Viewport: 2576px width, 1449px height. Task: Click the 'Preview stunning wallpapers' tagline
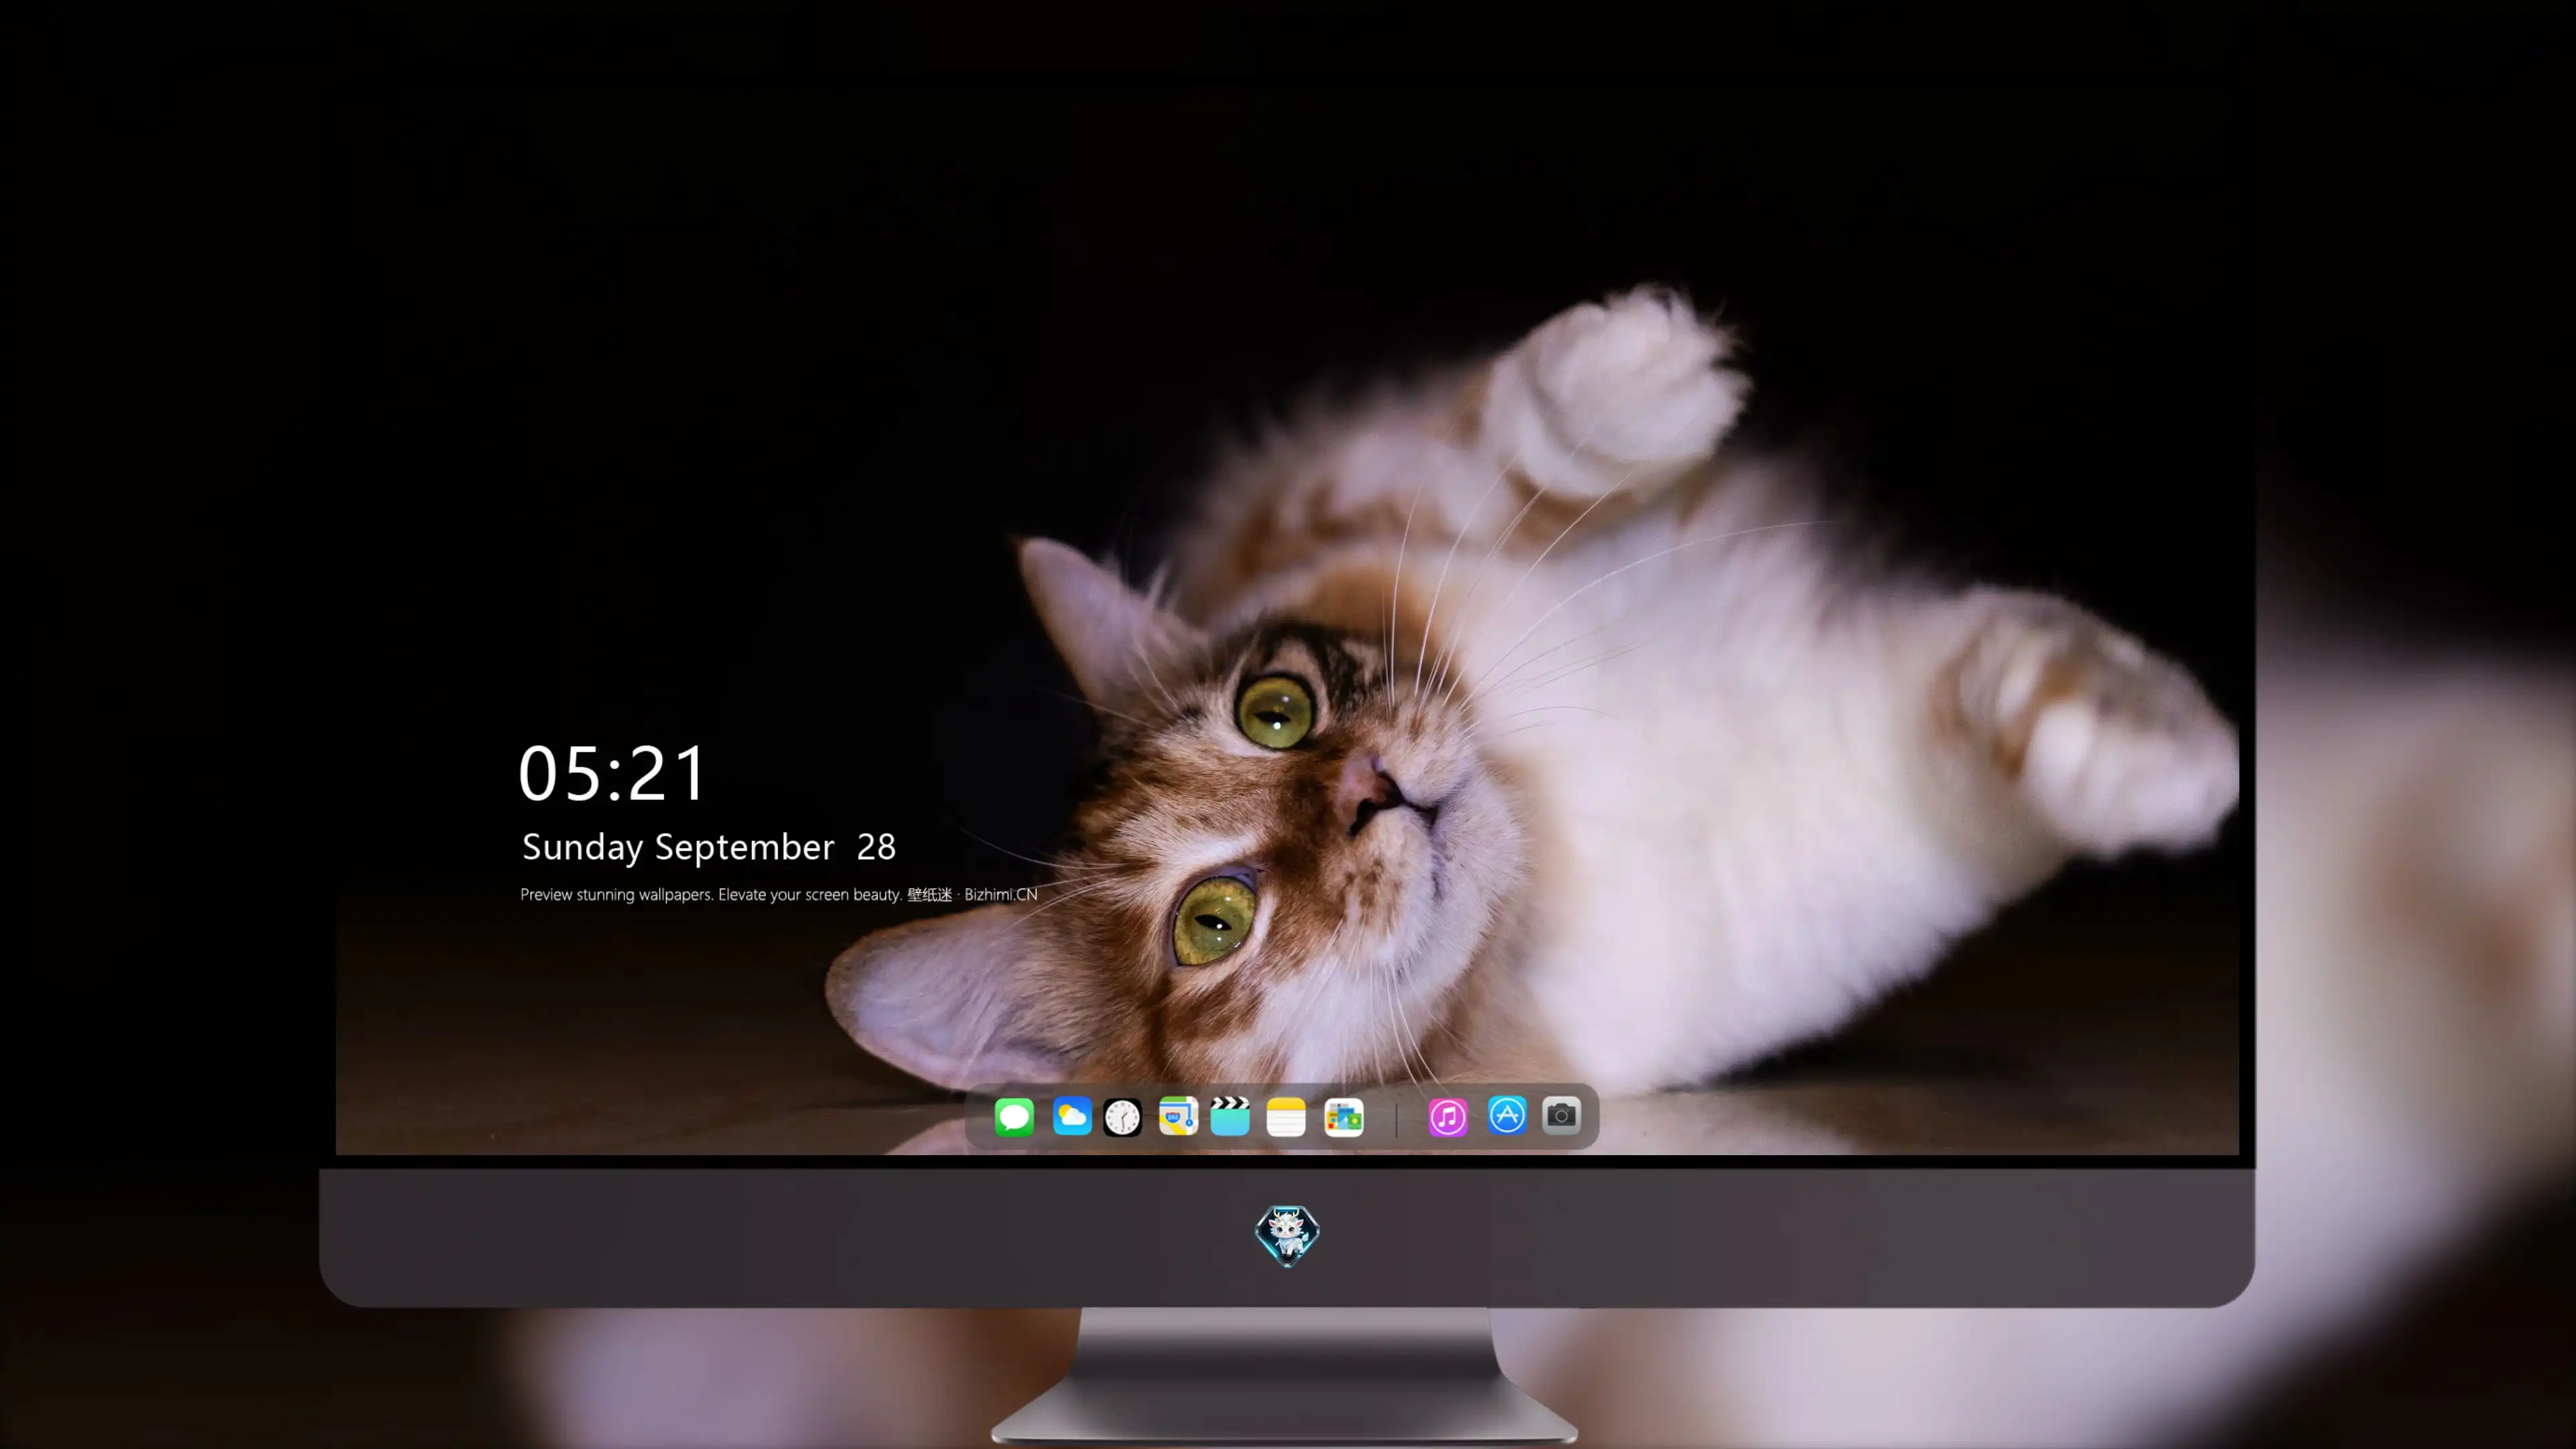616,894
